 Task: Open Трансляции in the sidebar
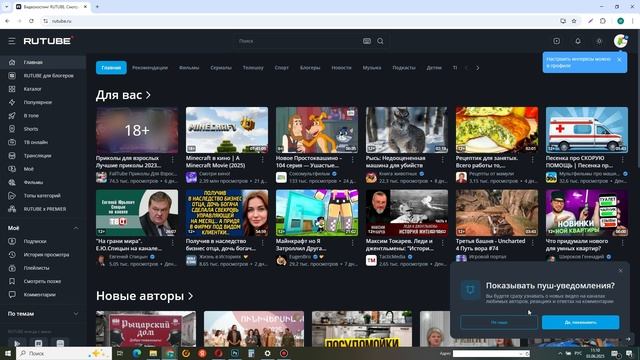[43, 156]
